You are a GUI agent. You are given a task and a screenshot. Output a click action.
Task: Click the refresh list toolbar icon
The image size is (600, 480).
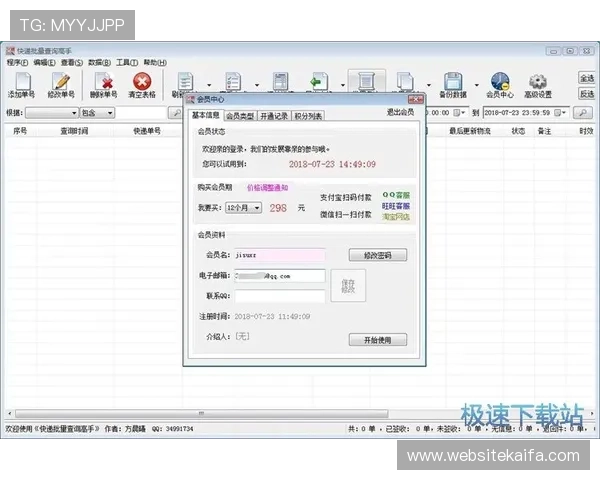click(186, 81)
